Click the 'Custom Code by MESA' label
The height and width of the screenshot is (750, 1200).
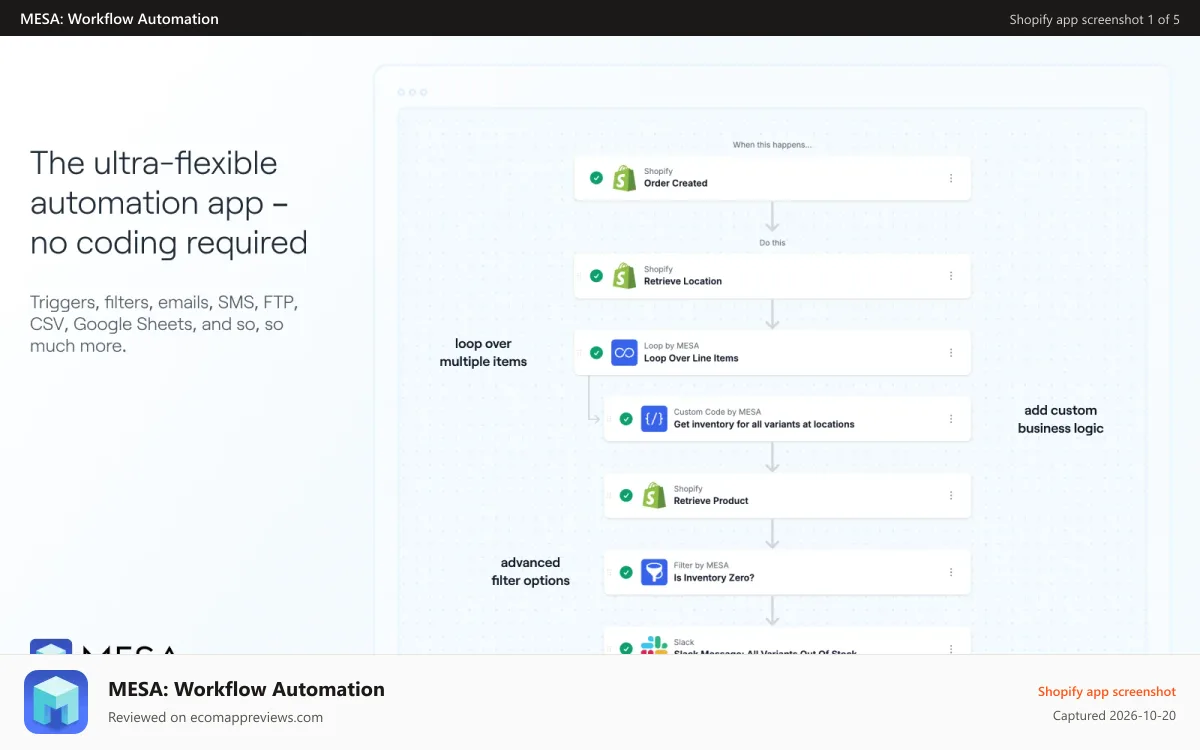pos(717,412)
